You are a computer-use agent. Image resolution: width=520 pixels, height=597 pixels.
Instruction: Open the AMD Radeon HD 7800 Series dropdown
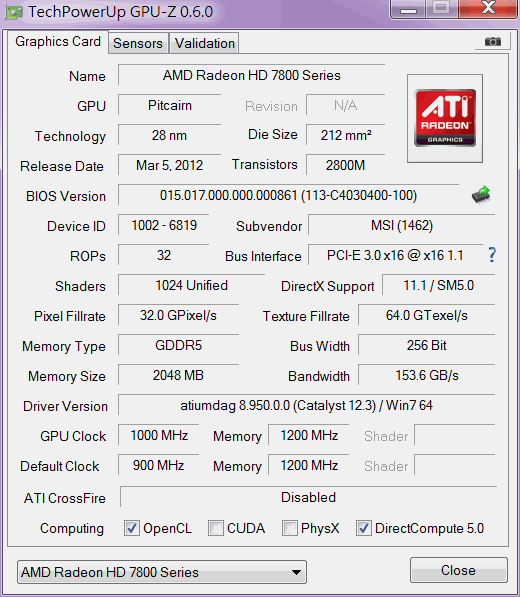pos(162,572)
